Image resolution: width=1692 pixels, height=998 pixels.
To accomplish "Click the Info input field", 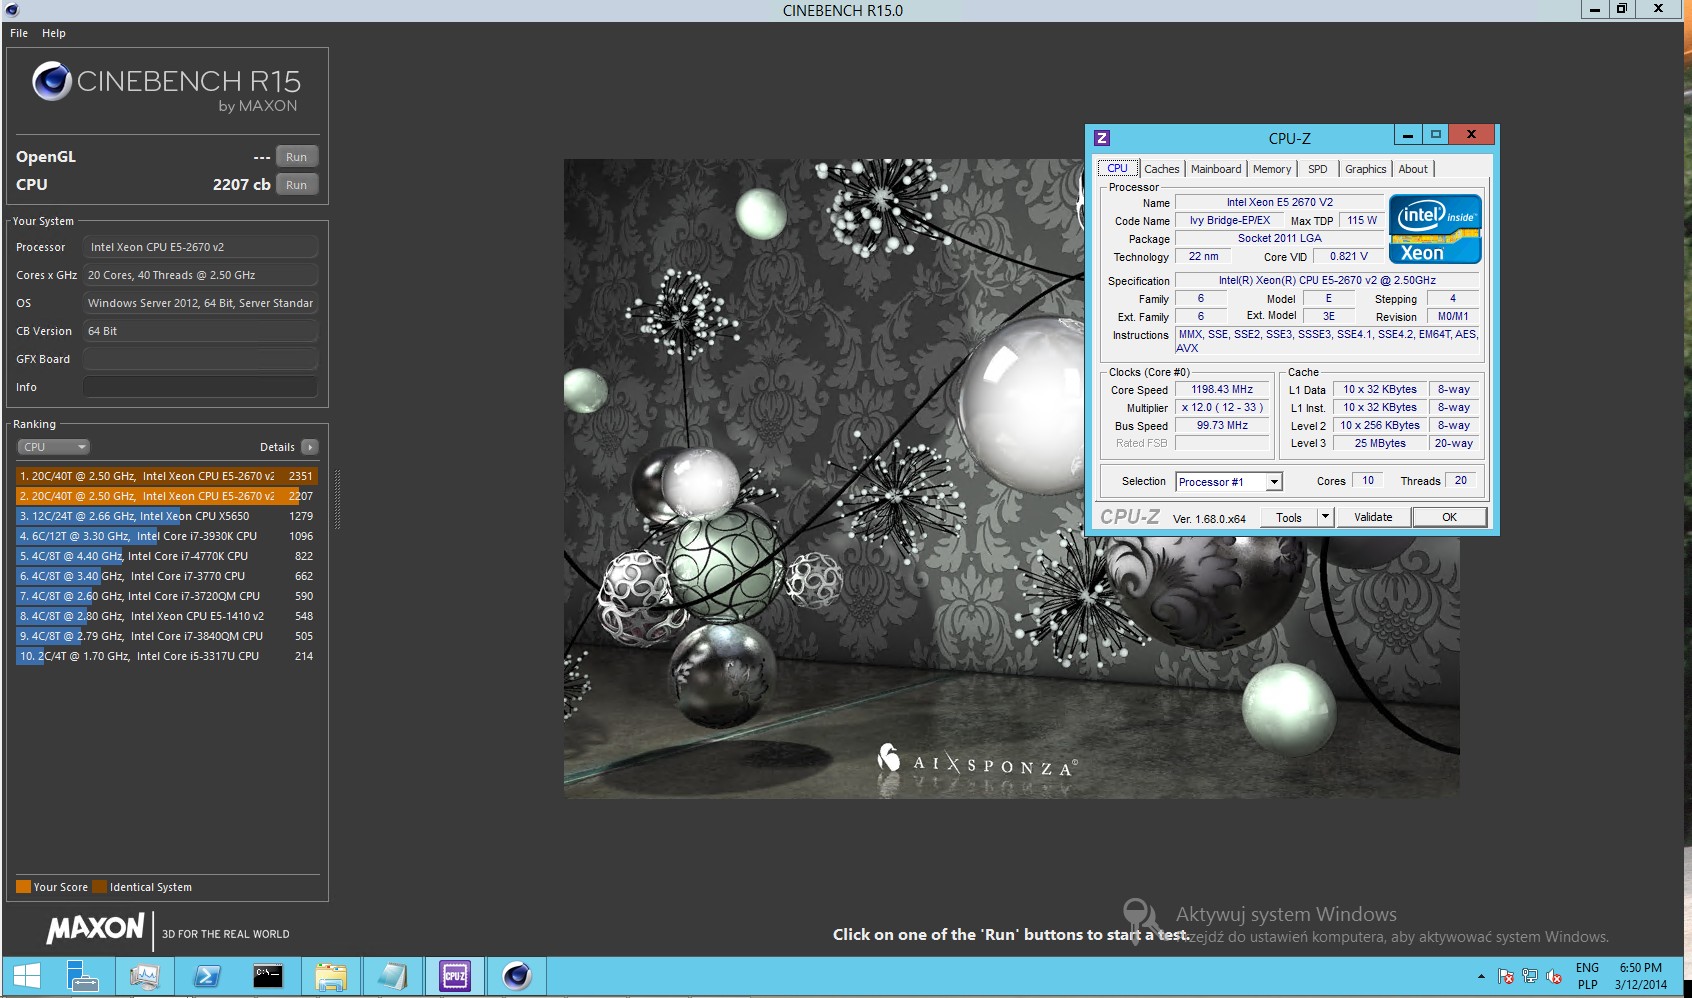I will coord(200,387).
